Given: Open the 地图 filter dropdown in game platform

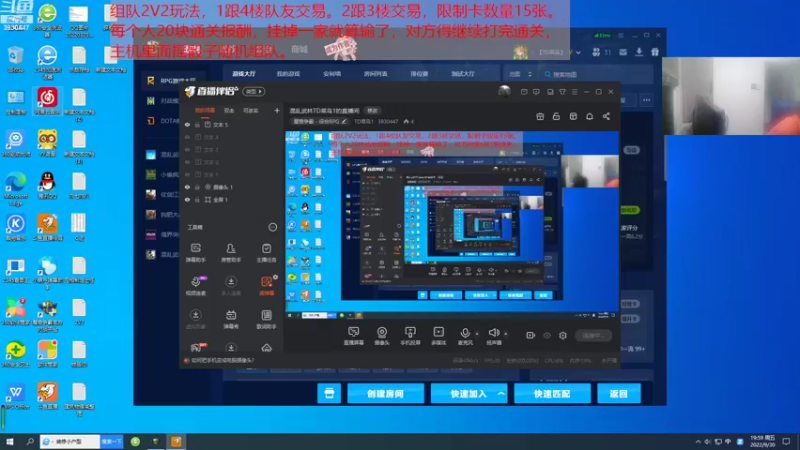Looking at the screenshot, I should (x=520, y=74).
